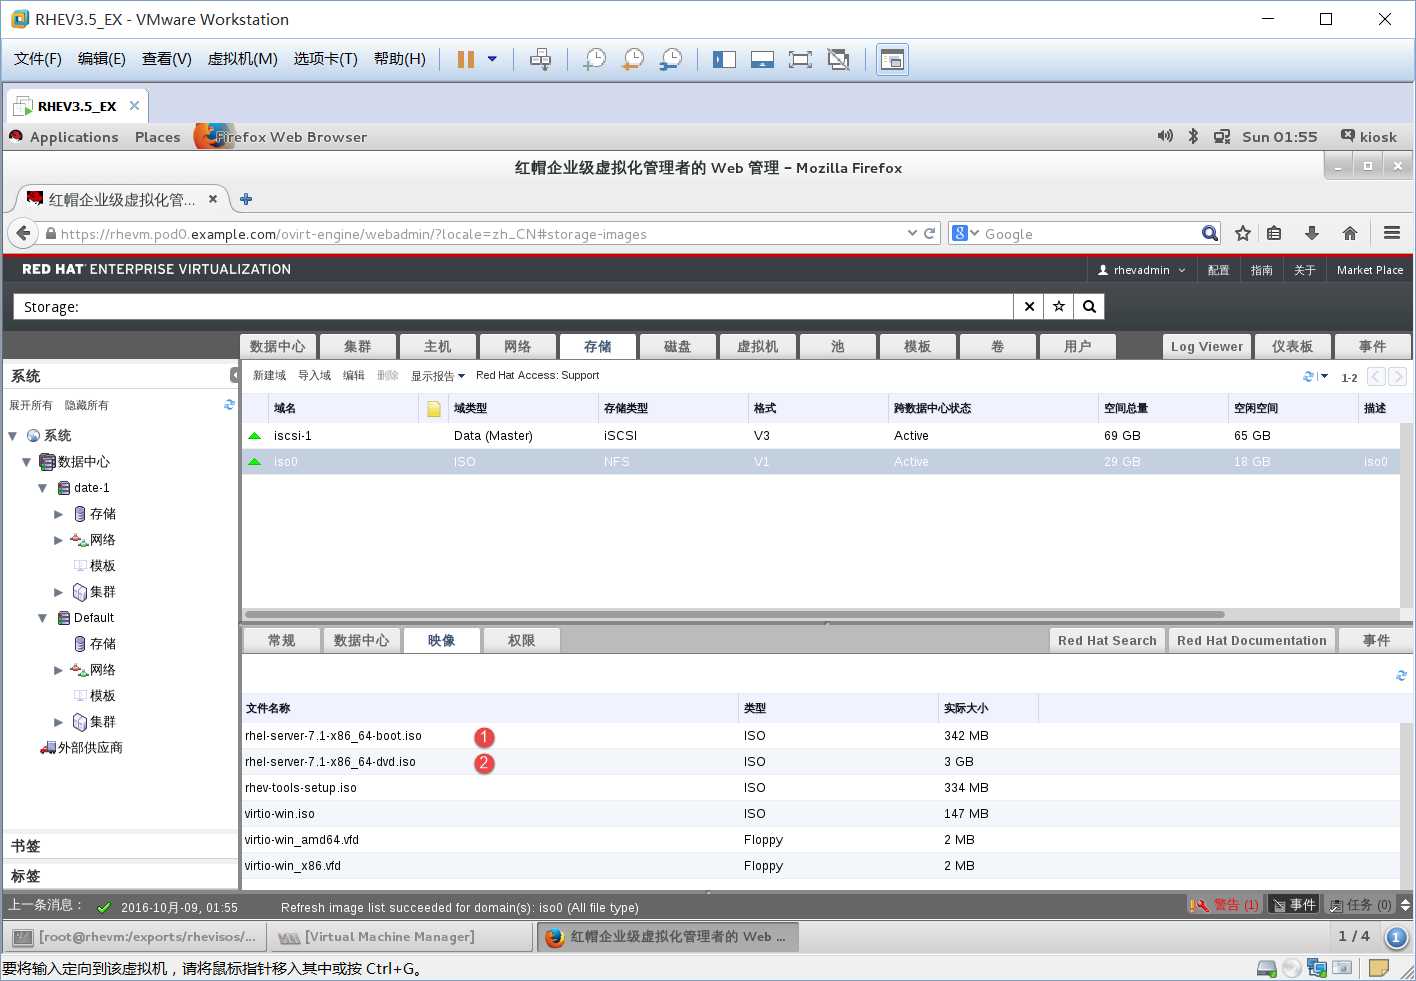Open the rhevadmin user dropdown
This screenshot has width=1416, height=981.
coord(1141,270)
